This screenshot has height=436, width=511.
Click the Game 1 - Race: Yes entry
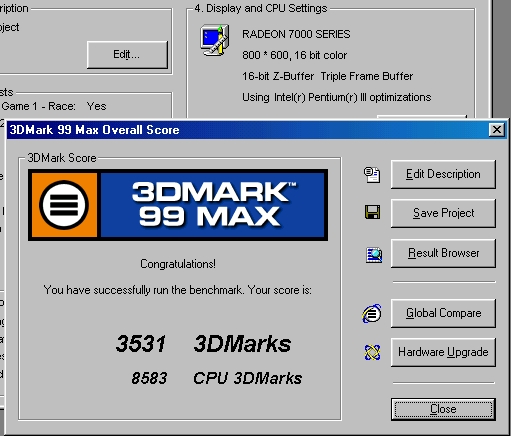54,106
